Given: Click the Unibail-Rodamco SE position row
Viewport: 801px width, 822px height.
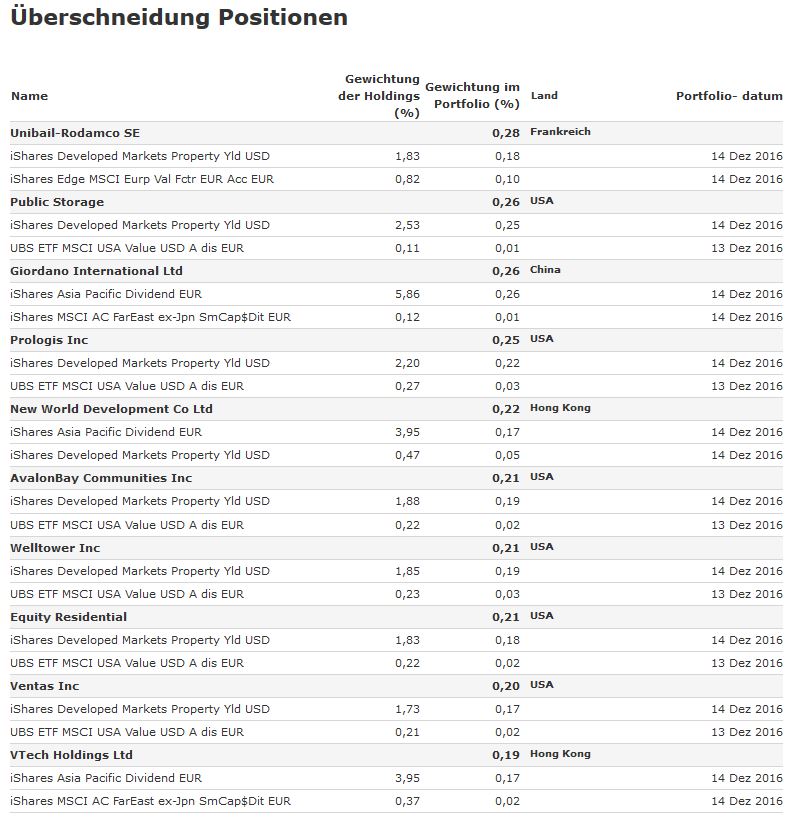Looking at the screenshot, I should click(75, 133).
